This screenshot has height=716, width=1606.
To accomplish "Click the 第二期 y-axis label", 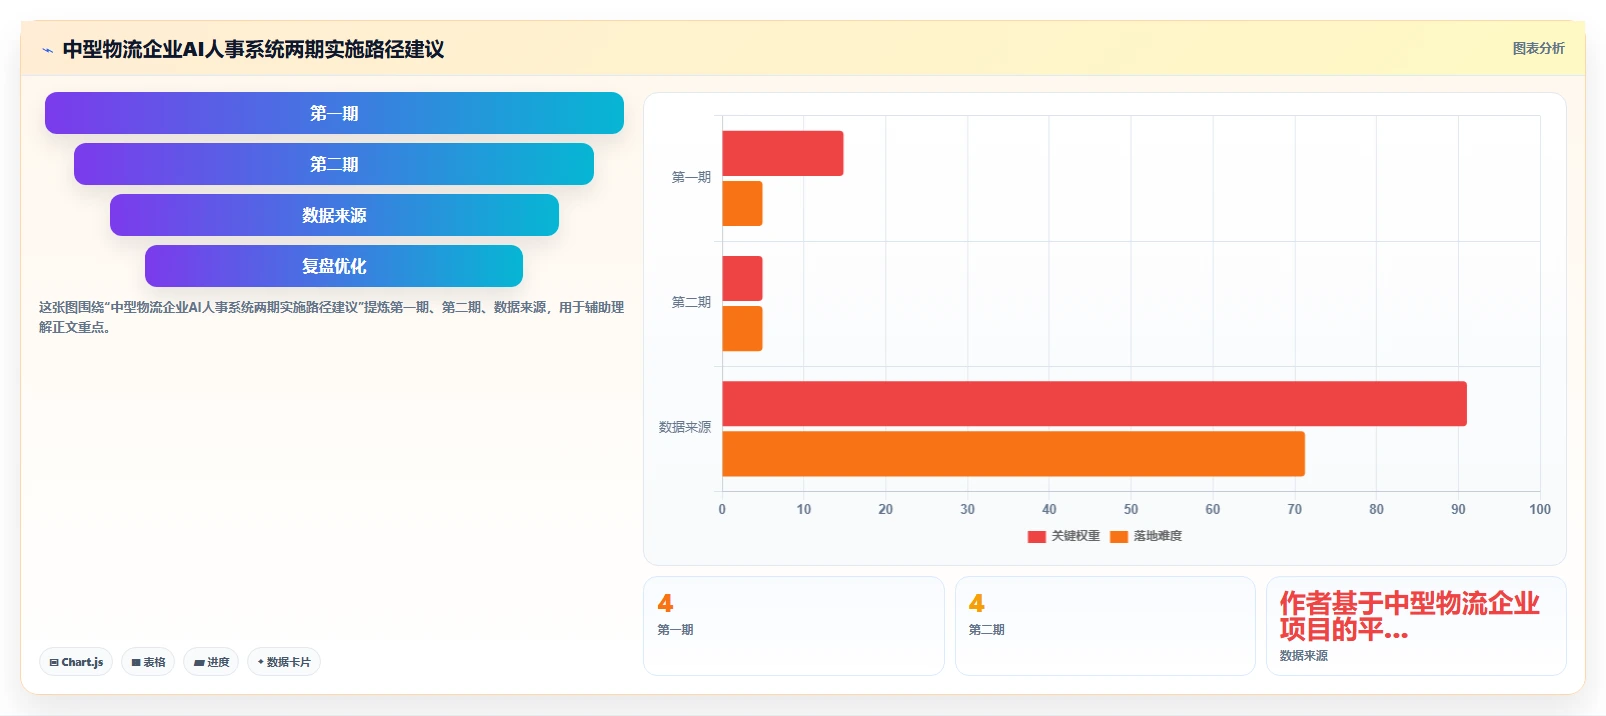I will click(x=691, y=302).
